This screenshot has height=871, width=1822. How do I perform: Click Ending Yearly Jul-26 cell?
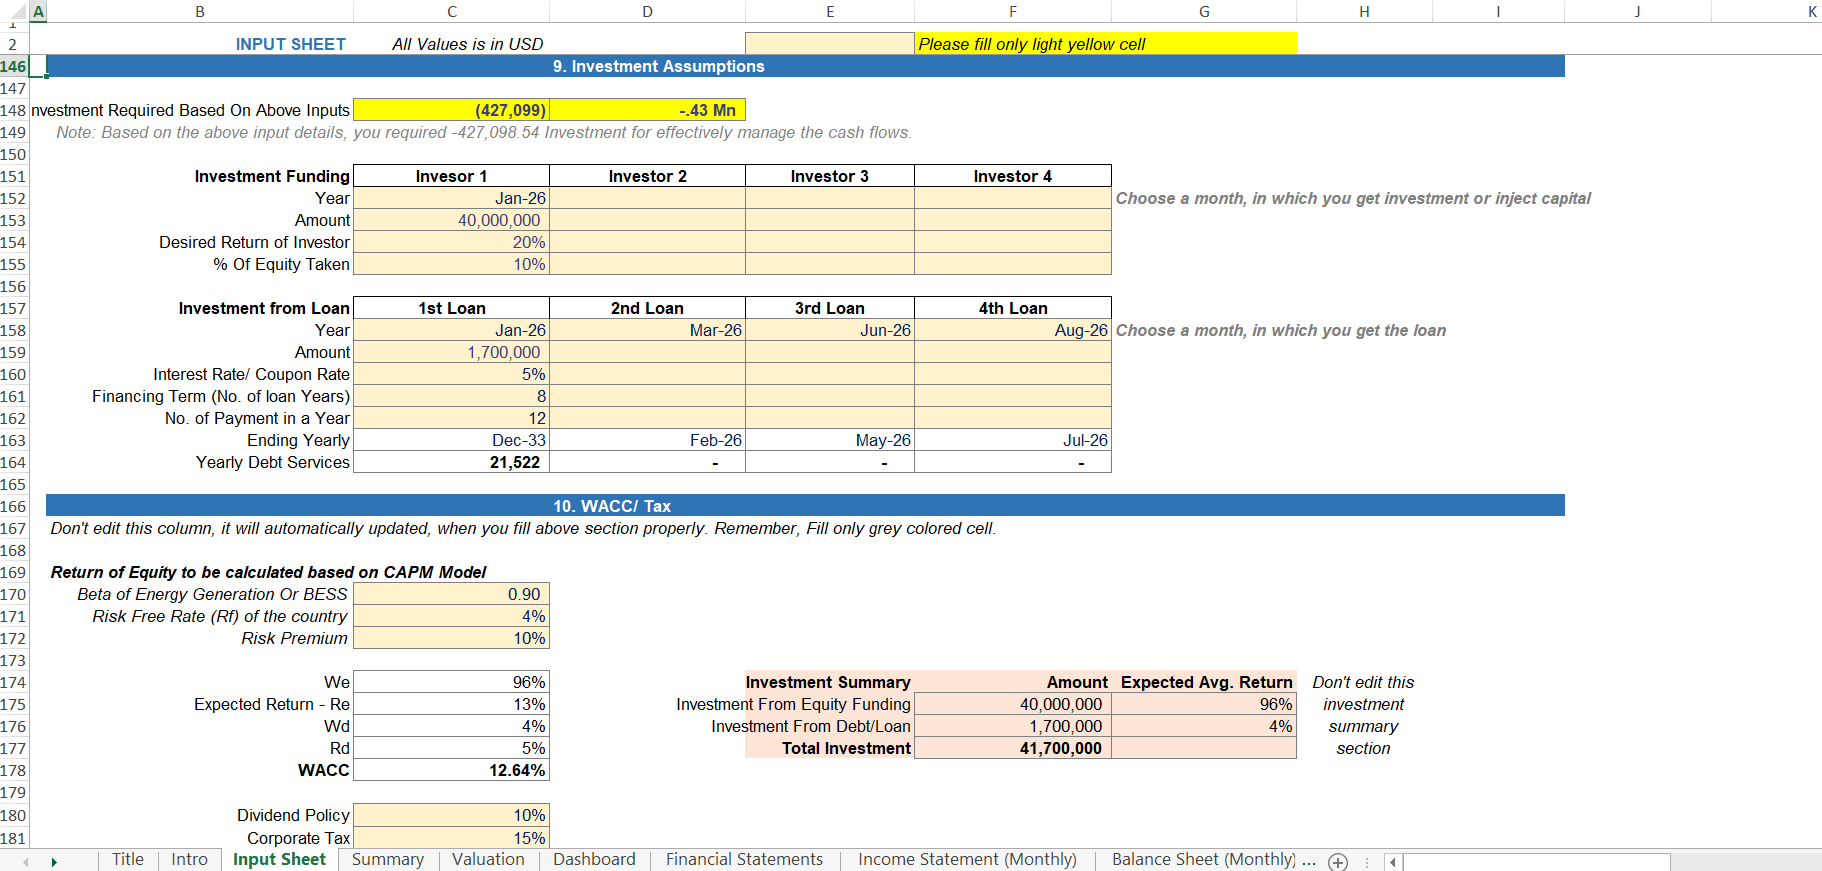[1013, 440]
